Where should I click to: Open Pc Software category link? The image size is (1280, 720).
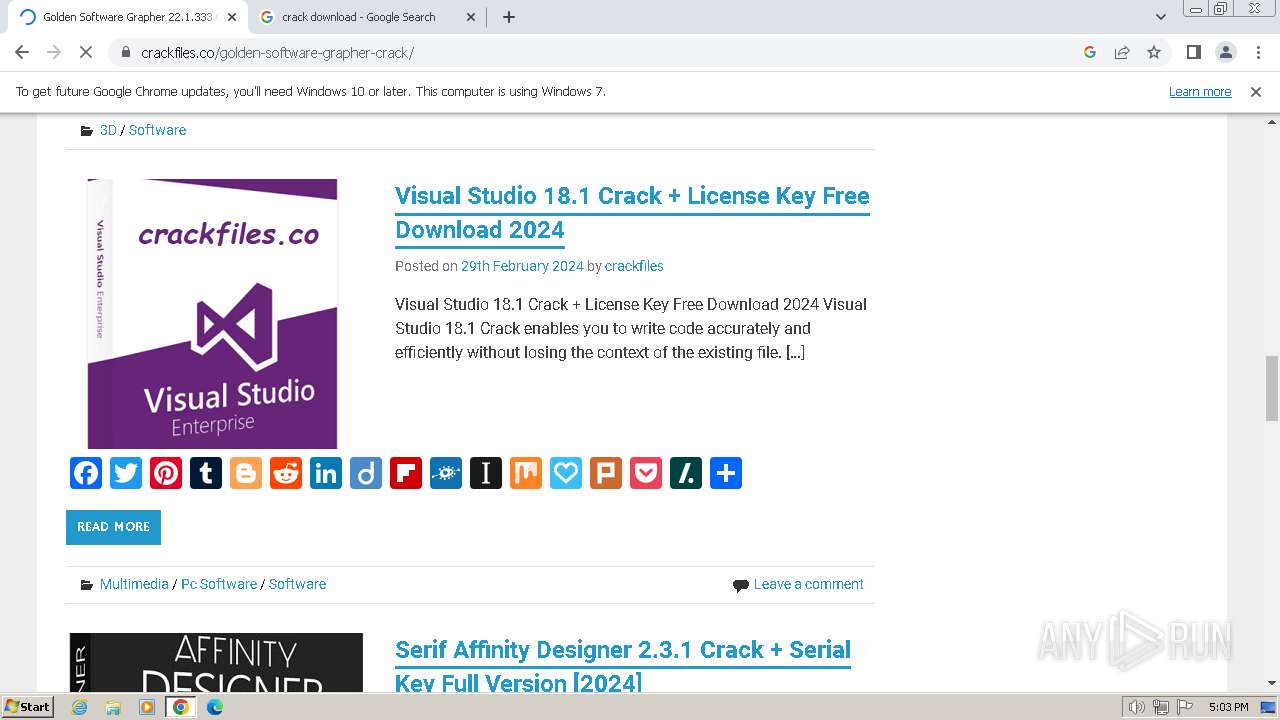[219, 584]
